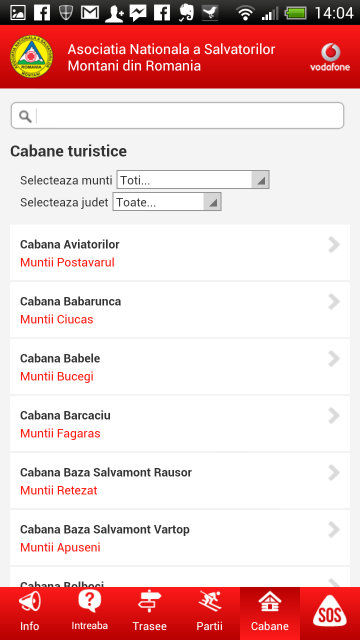Click the search magnifier icon

point(25,116)
